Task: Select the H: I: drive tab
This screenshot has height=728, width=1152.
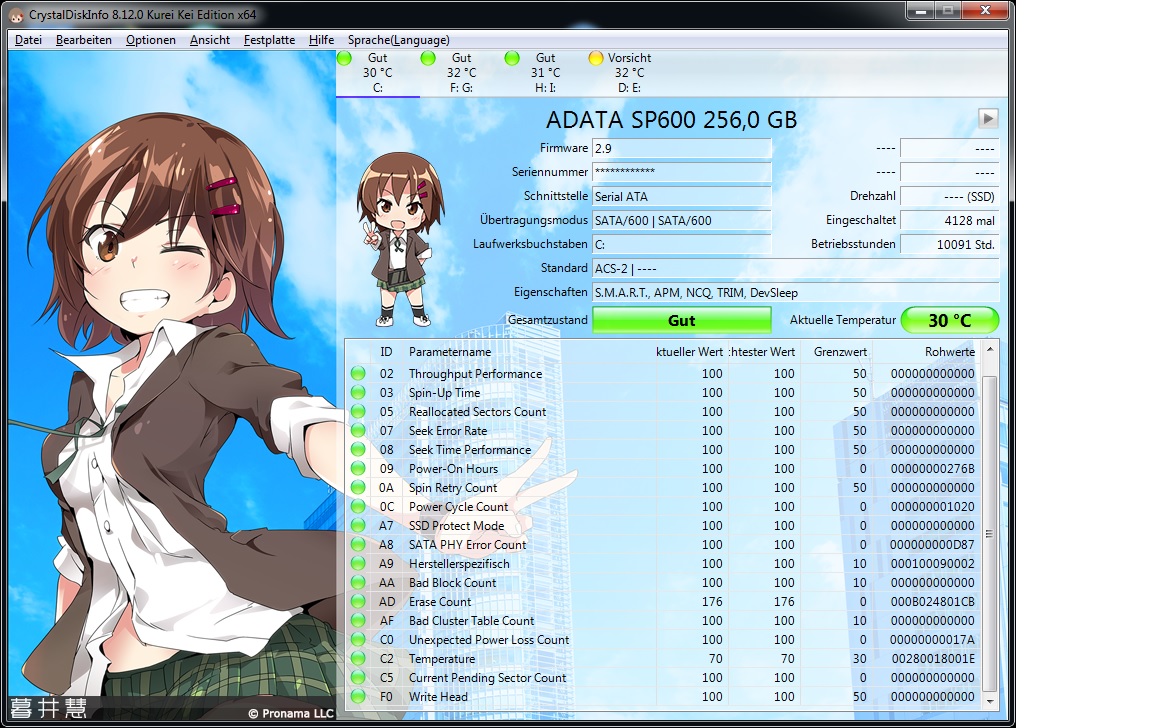Action: point(545,73)
